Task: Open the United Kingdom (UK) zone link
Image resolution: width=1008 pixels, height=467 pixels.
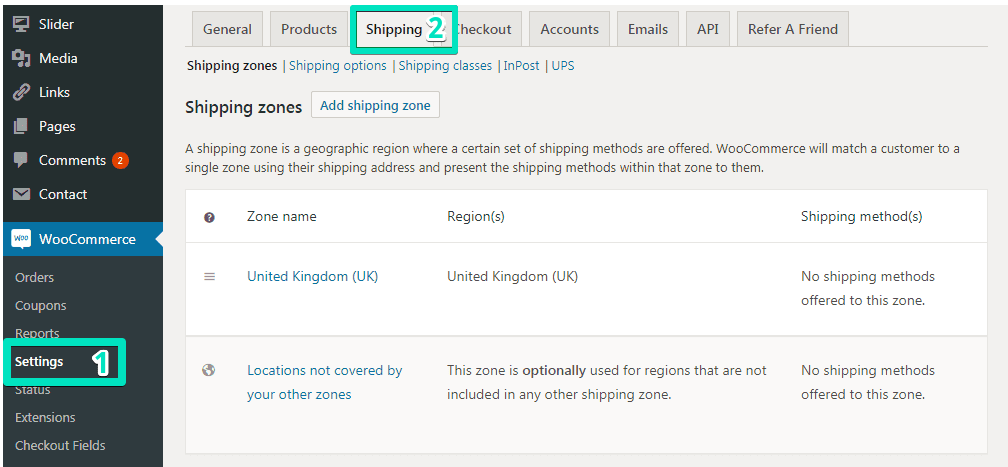Action: [x=312, y=276]
